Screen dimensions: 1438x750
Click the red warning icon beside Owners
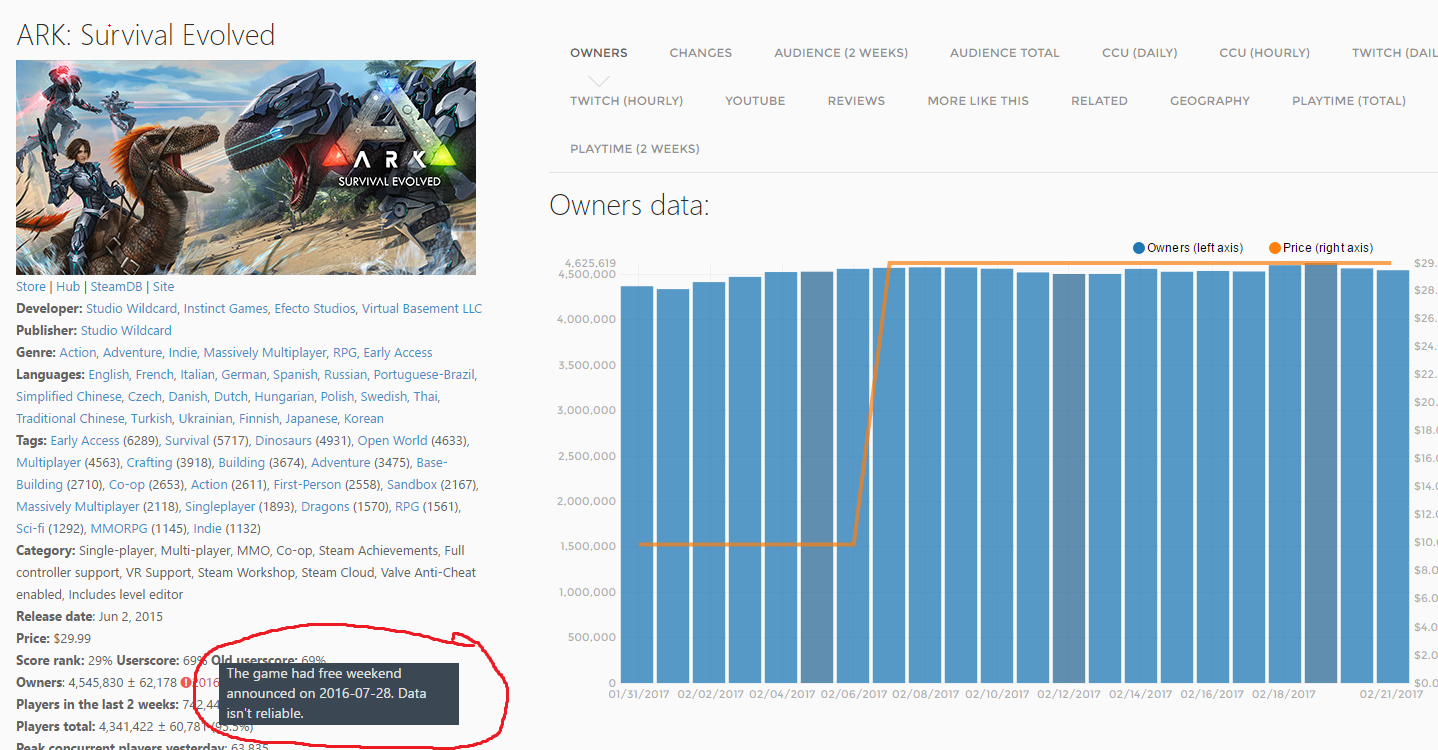pyautogui.click(x=186, y=683)
